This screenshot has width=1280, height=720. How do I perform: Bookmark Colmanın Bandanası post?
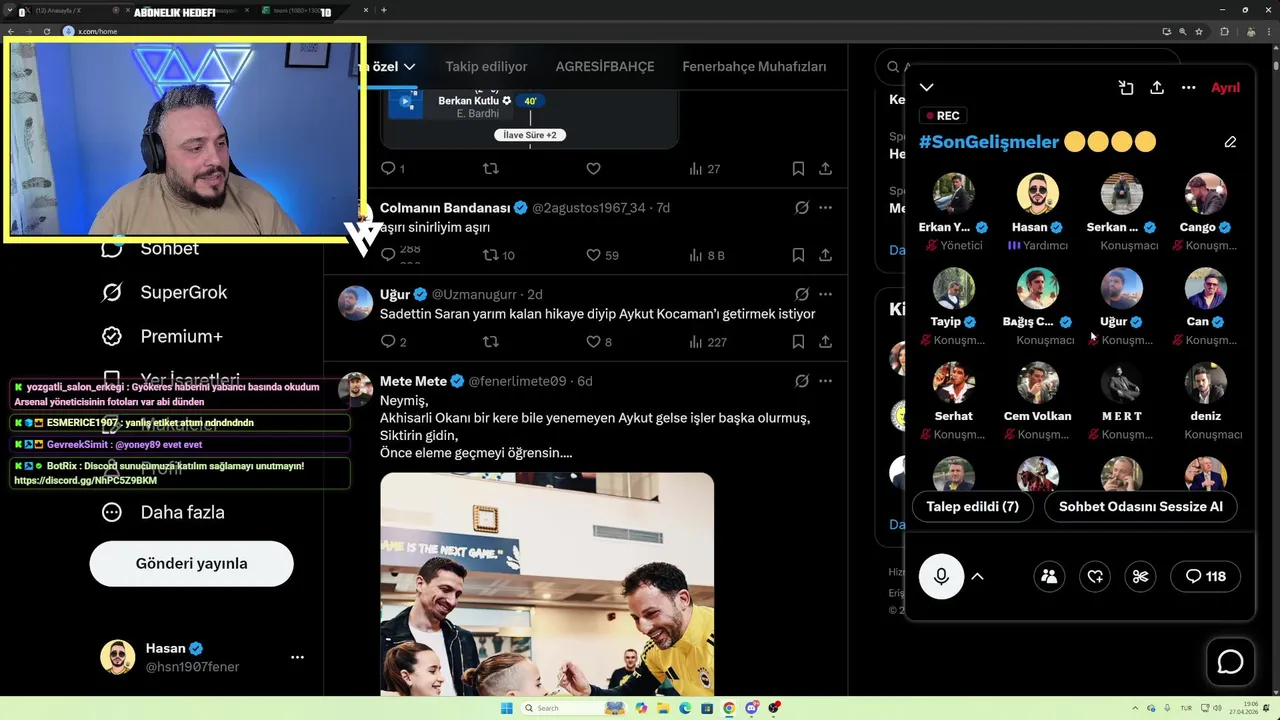798,255
